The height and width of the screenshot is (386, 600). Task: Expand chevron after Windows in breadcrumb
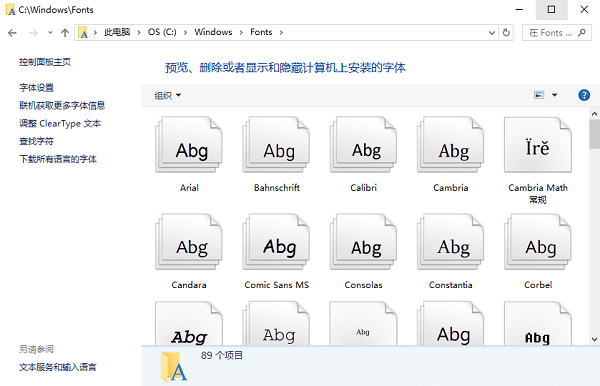tap(241, 33)
